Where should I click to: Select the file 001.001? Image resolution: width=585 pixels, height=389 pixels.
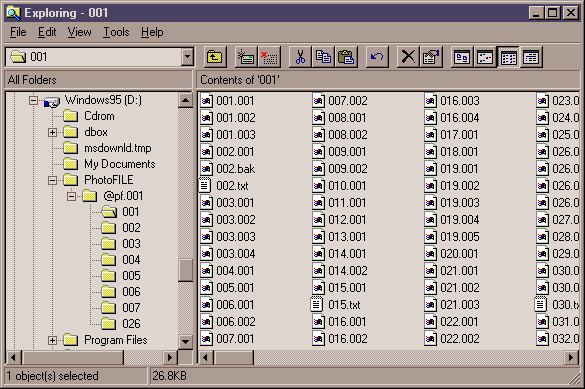[227, 101]
